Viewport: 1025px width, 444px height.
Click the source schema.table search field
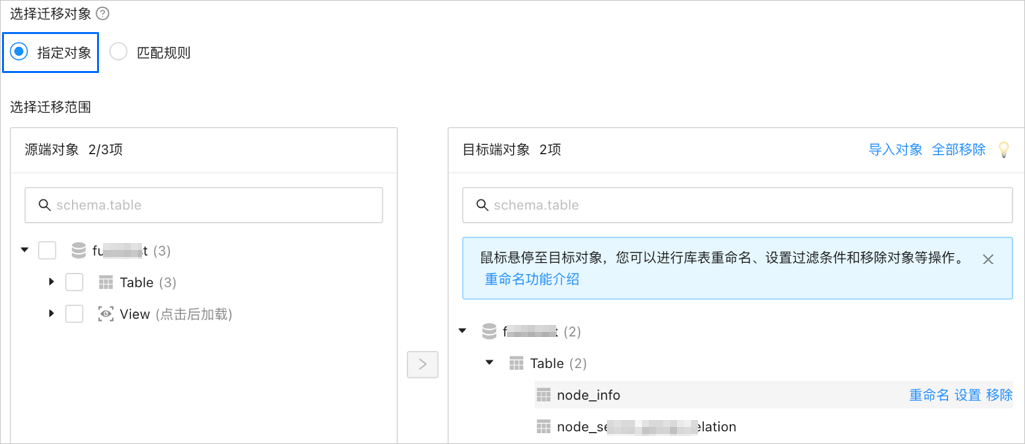(204, 205)
